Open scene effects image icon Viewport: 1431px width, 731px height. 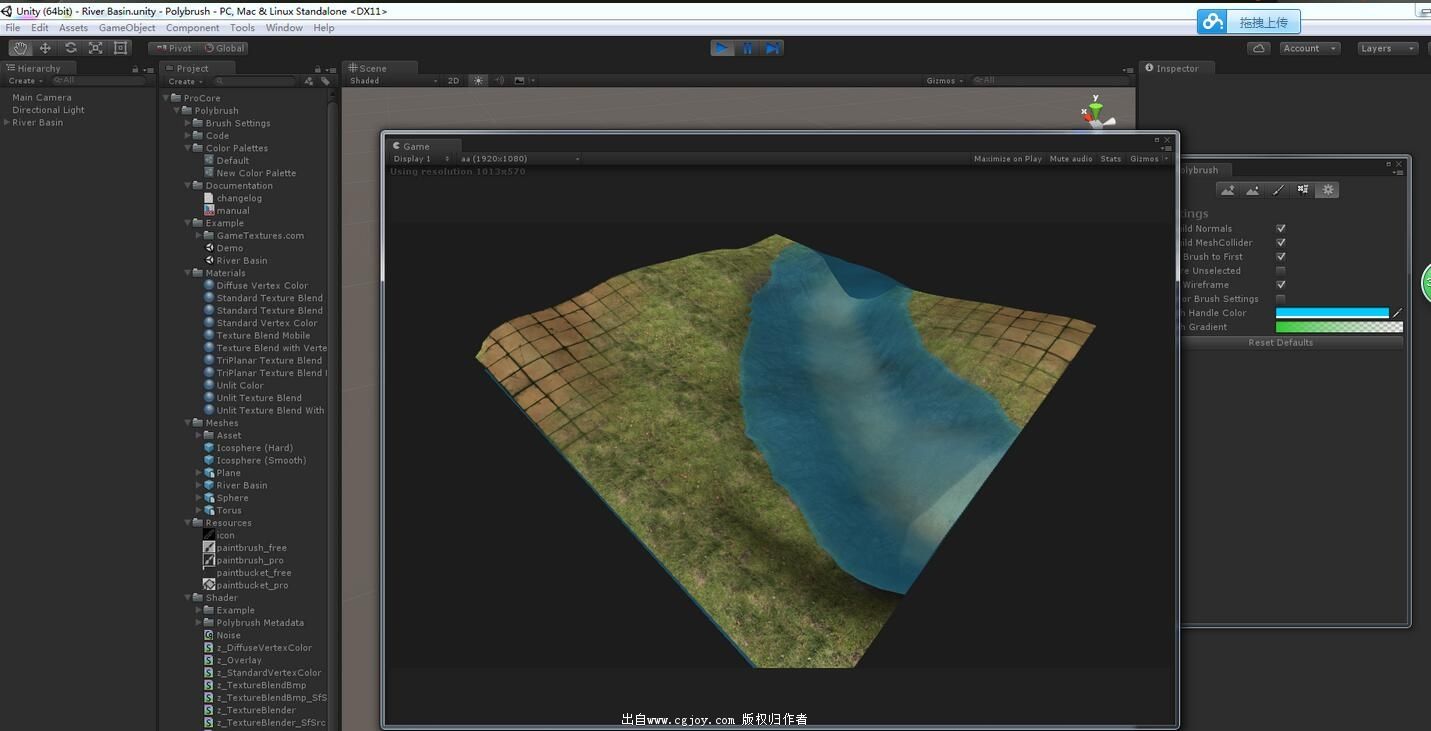tap(520, 81)
